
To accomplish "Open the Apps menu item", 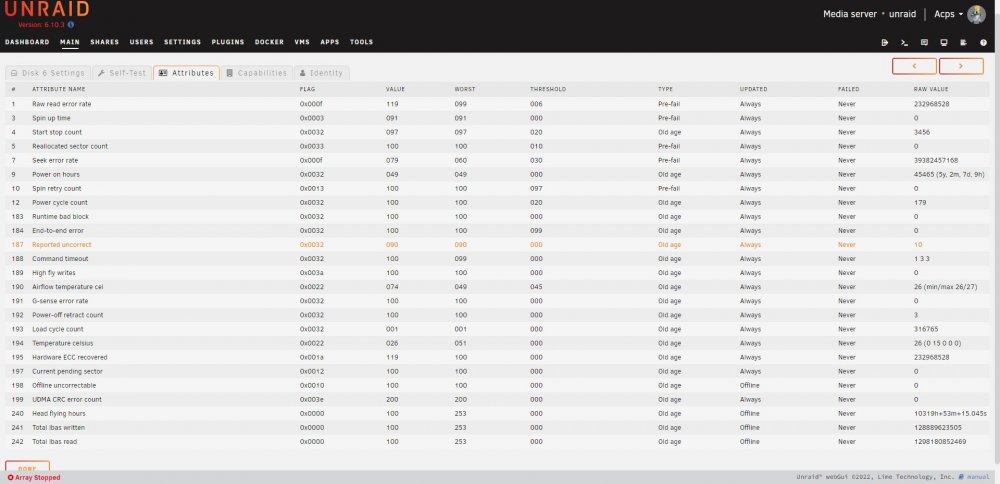I will (x=330, y=42).
